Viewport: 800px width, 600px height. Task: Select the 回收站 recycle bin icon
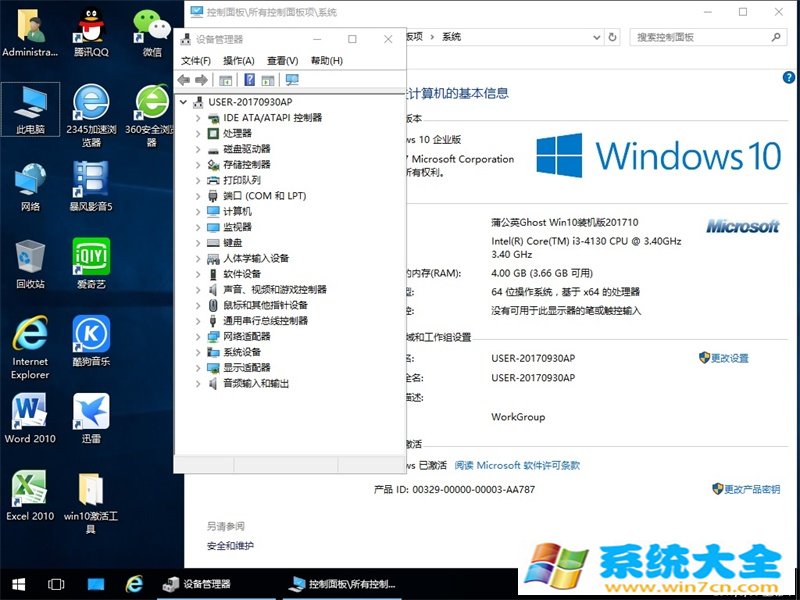pyautogui.click(x=30, y=264)
